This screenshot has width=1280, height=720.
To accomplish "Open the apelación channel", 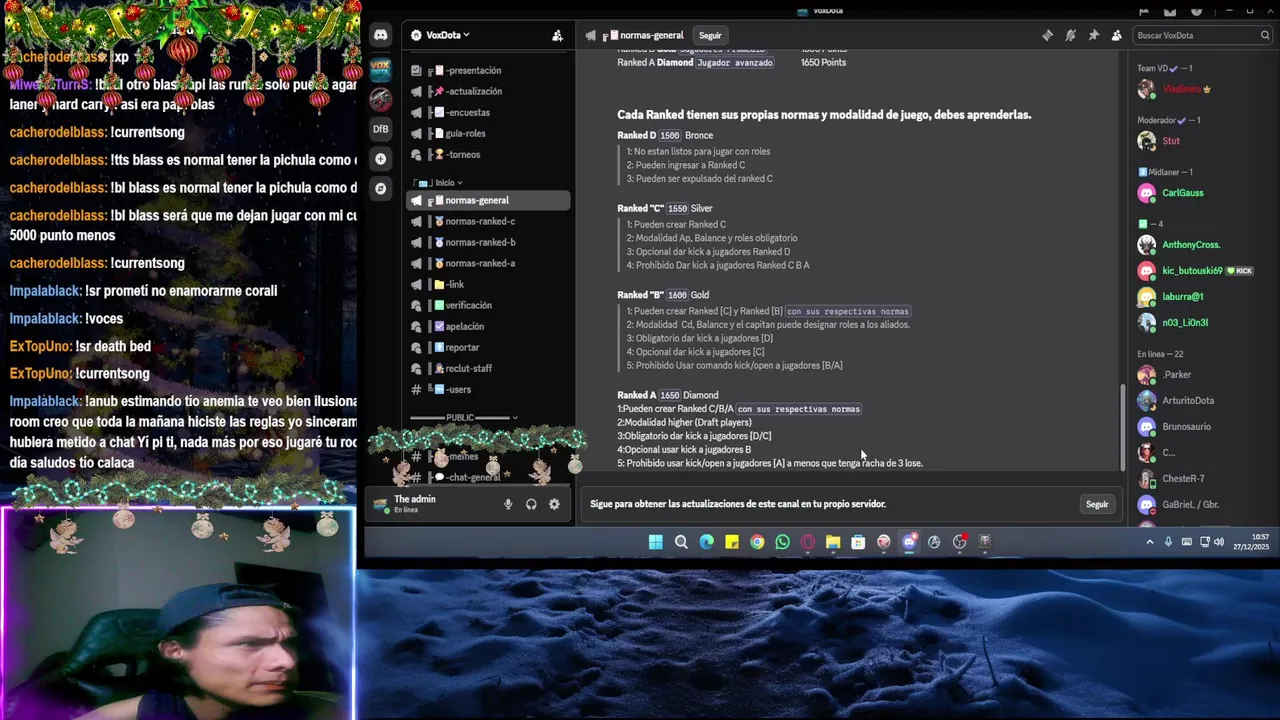I will [488, 326].
